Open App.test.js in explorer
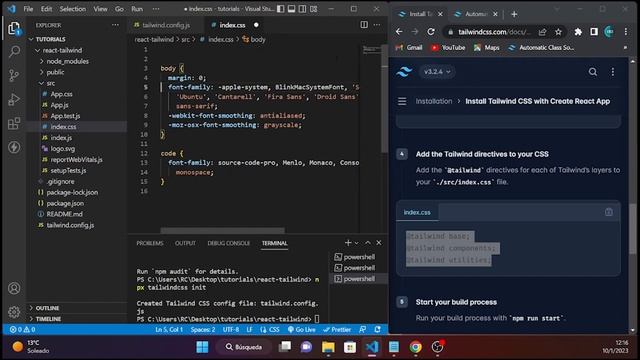Viewport: 640px width, 360px height. tap(65, 116)
